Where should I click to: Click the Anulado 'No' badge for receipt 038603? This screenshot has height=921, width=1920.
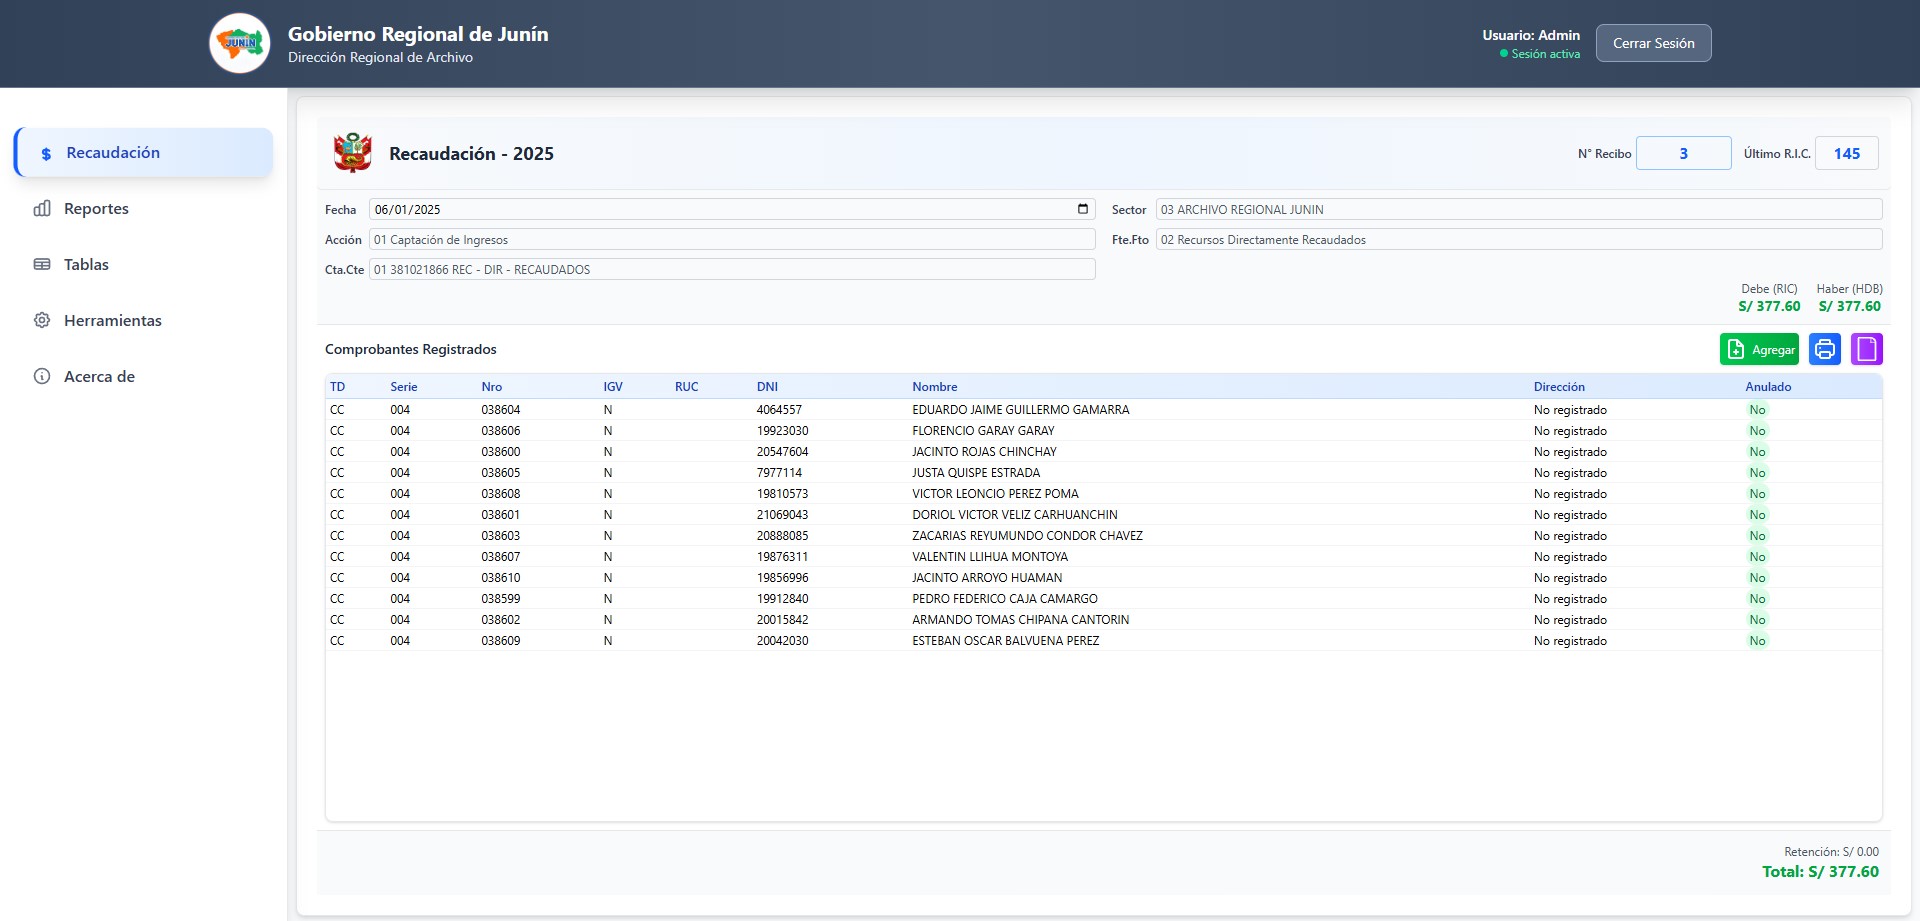point(1757,536)
